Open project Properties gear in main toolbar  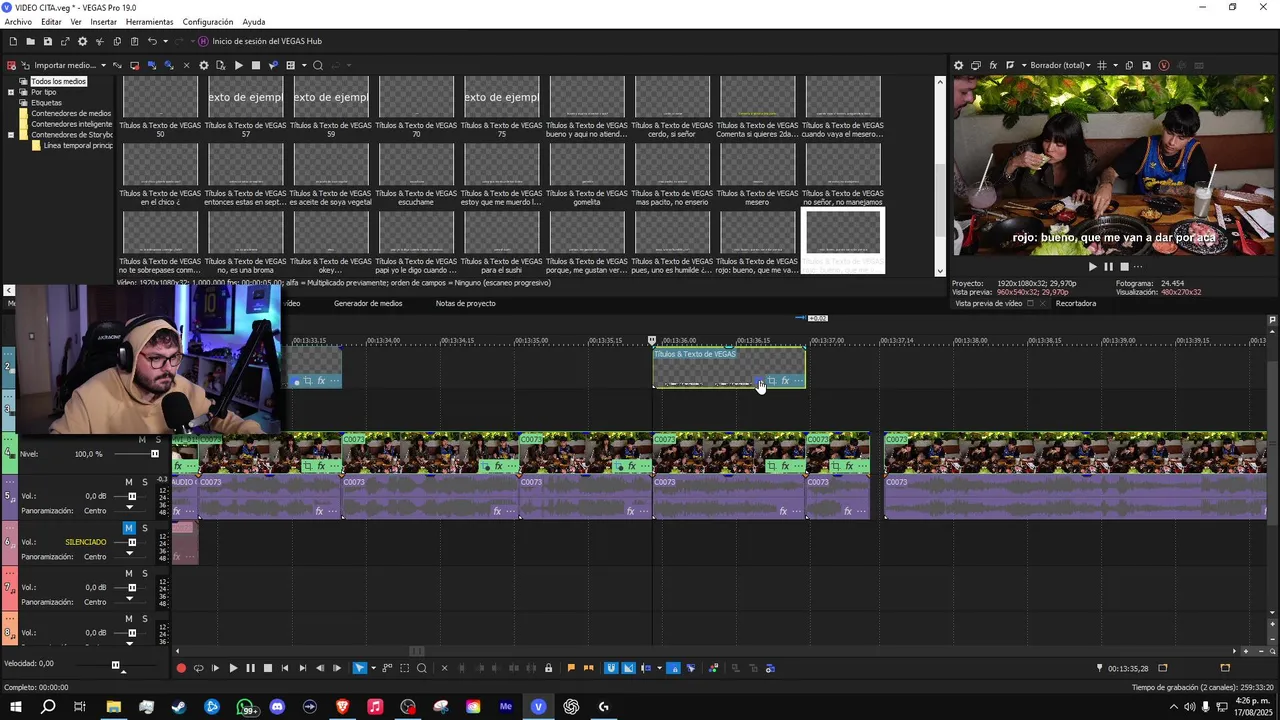click(x=82, y=41)
